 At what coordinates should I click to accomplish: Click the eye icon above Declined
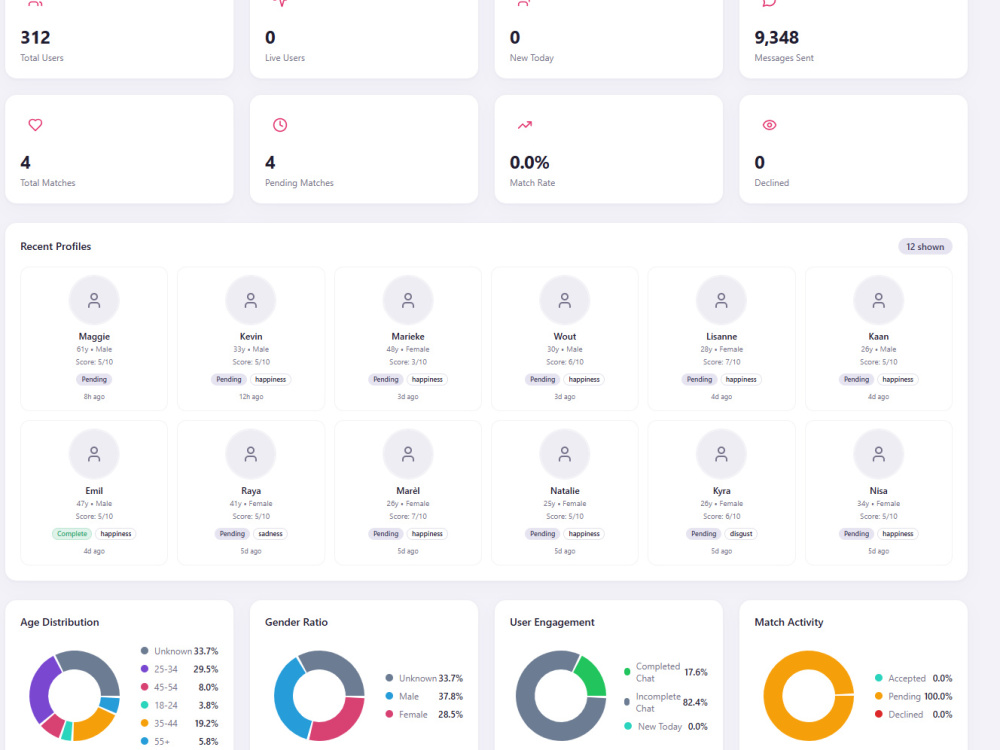point(770,125)
